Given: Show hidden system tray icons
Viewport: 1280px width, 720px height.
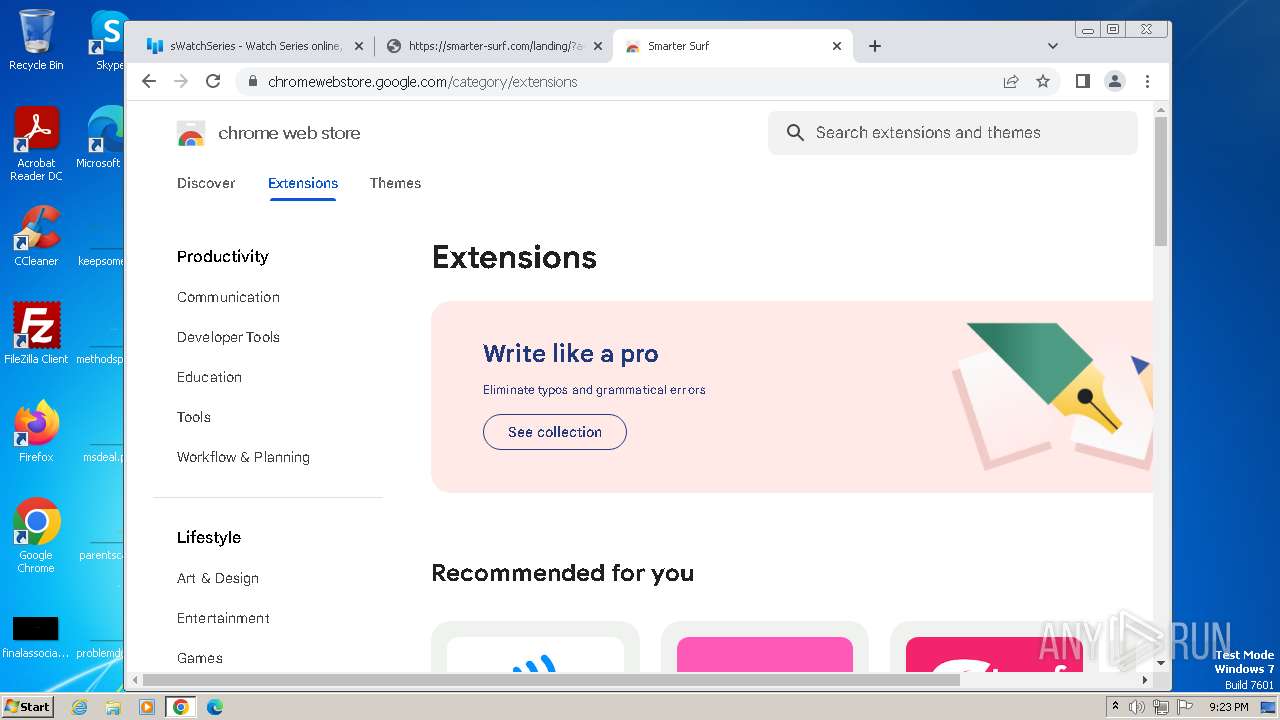Looking at the screenshot, I should (1115, 707).
